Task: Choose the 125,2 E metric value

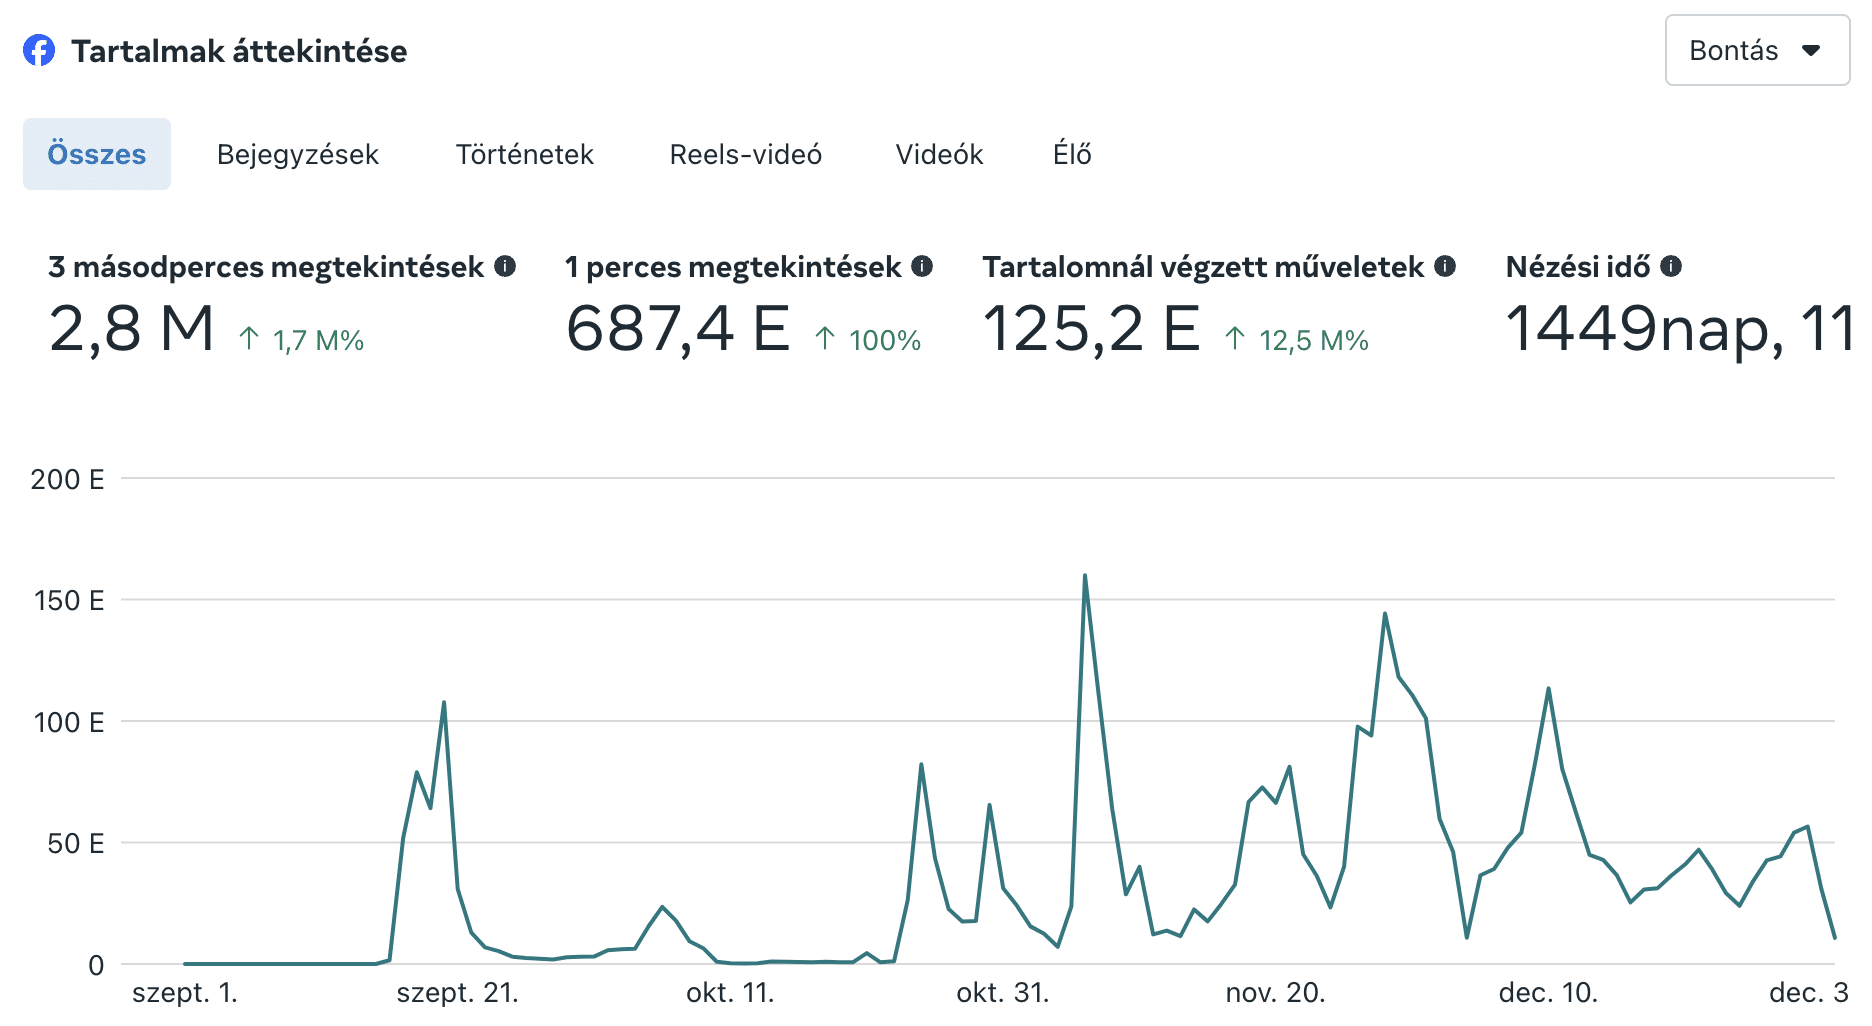Action: (1091, 329)
